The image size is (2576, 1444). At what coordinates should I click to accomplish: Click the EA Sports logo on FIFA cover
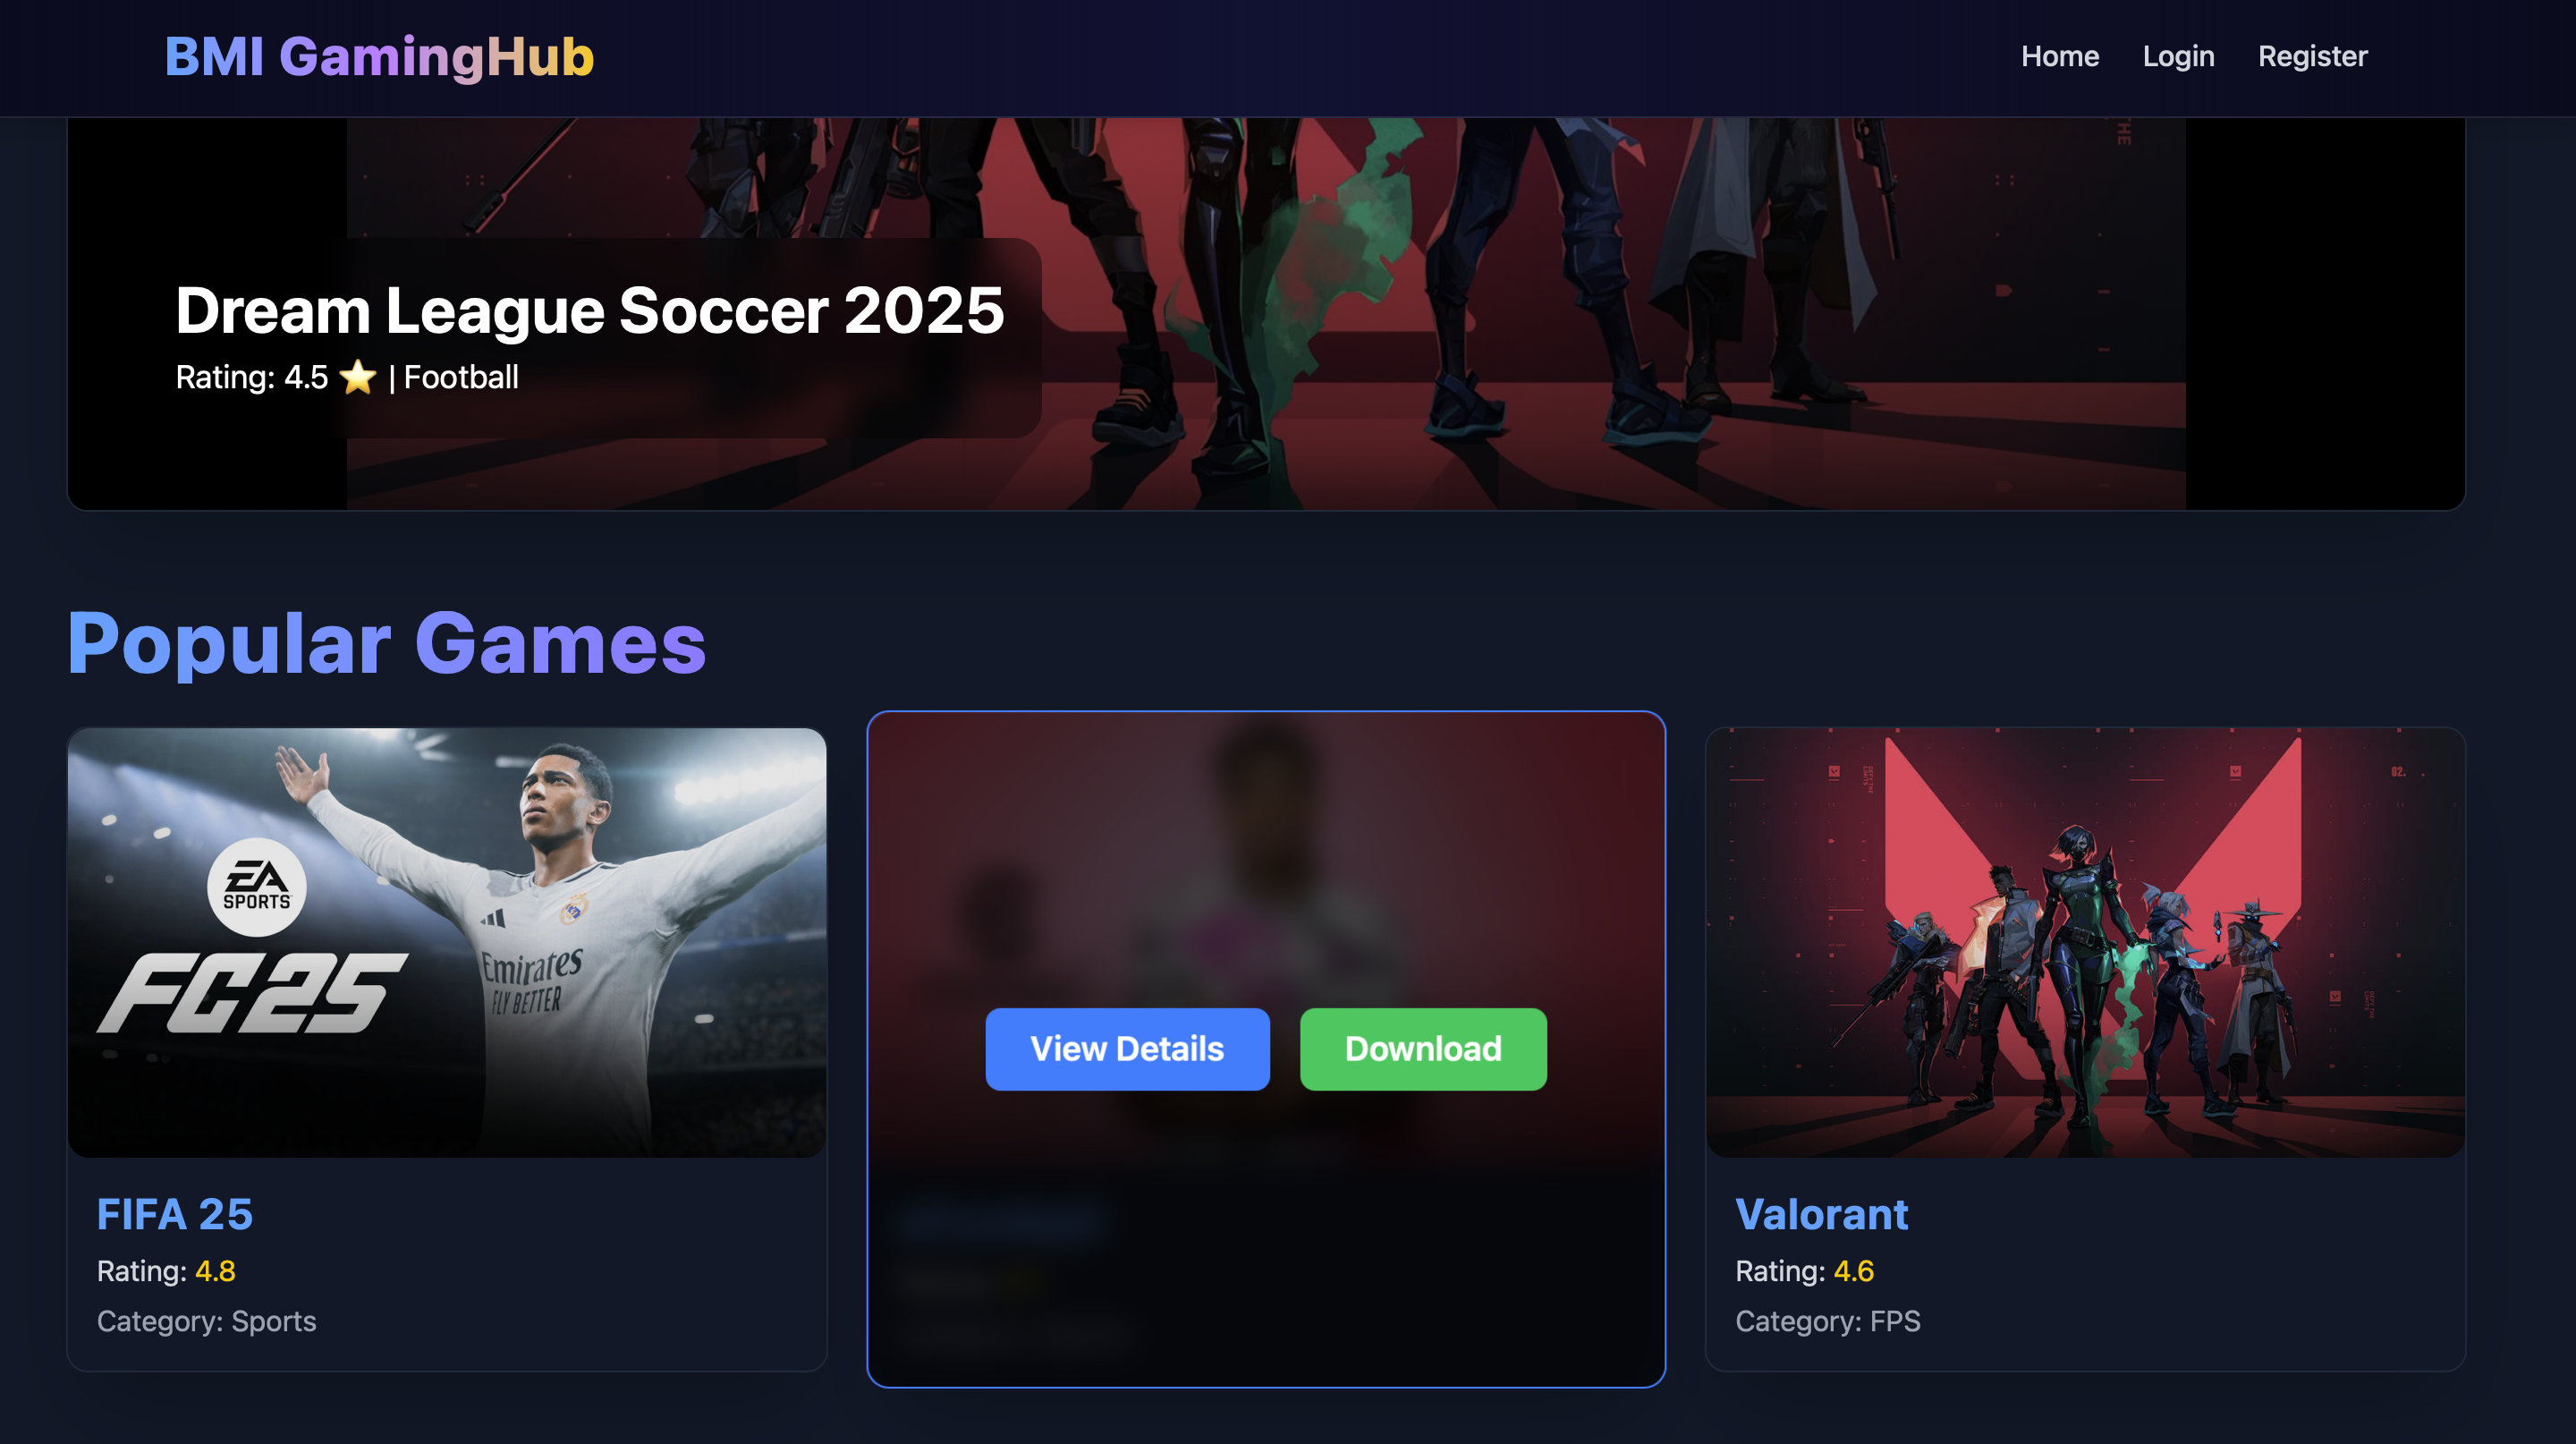click(257, 887)
